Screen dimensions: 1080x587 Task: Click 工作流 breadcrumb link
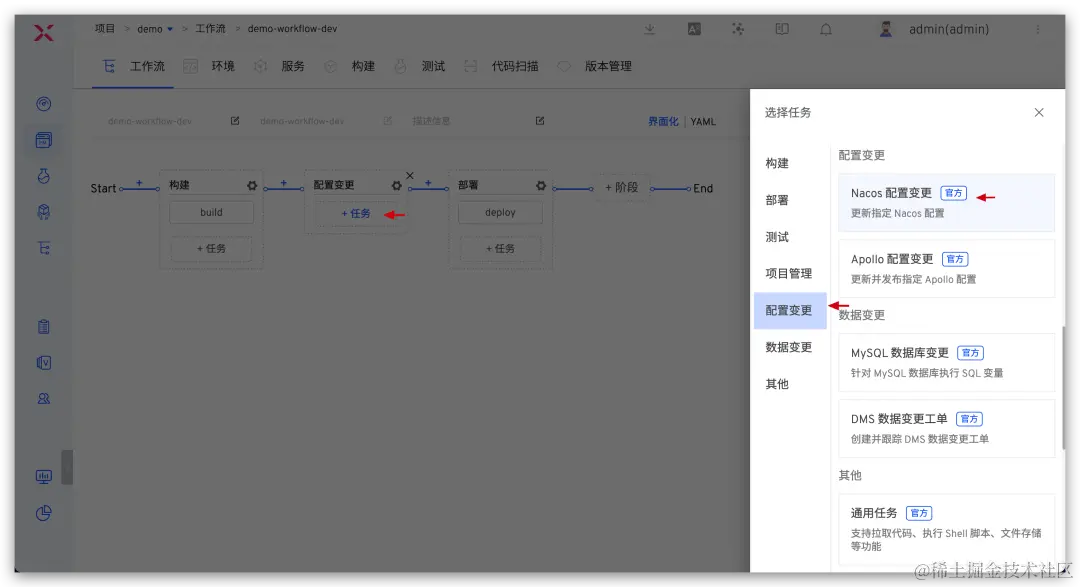(x=210, y=29)
